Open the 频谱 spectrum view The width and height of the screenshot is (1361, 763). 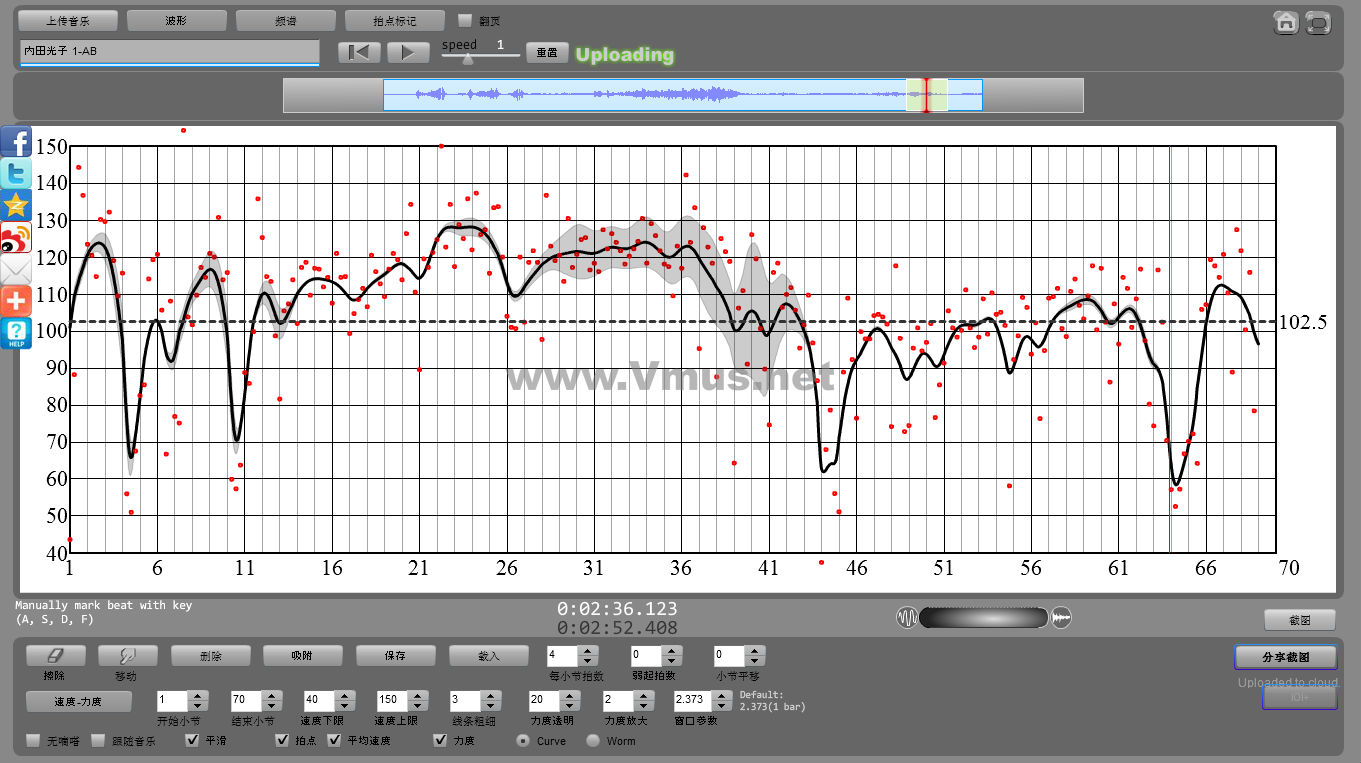pos(285,20)
